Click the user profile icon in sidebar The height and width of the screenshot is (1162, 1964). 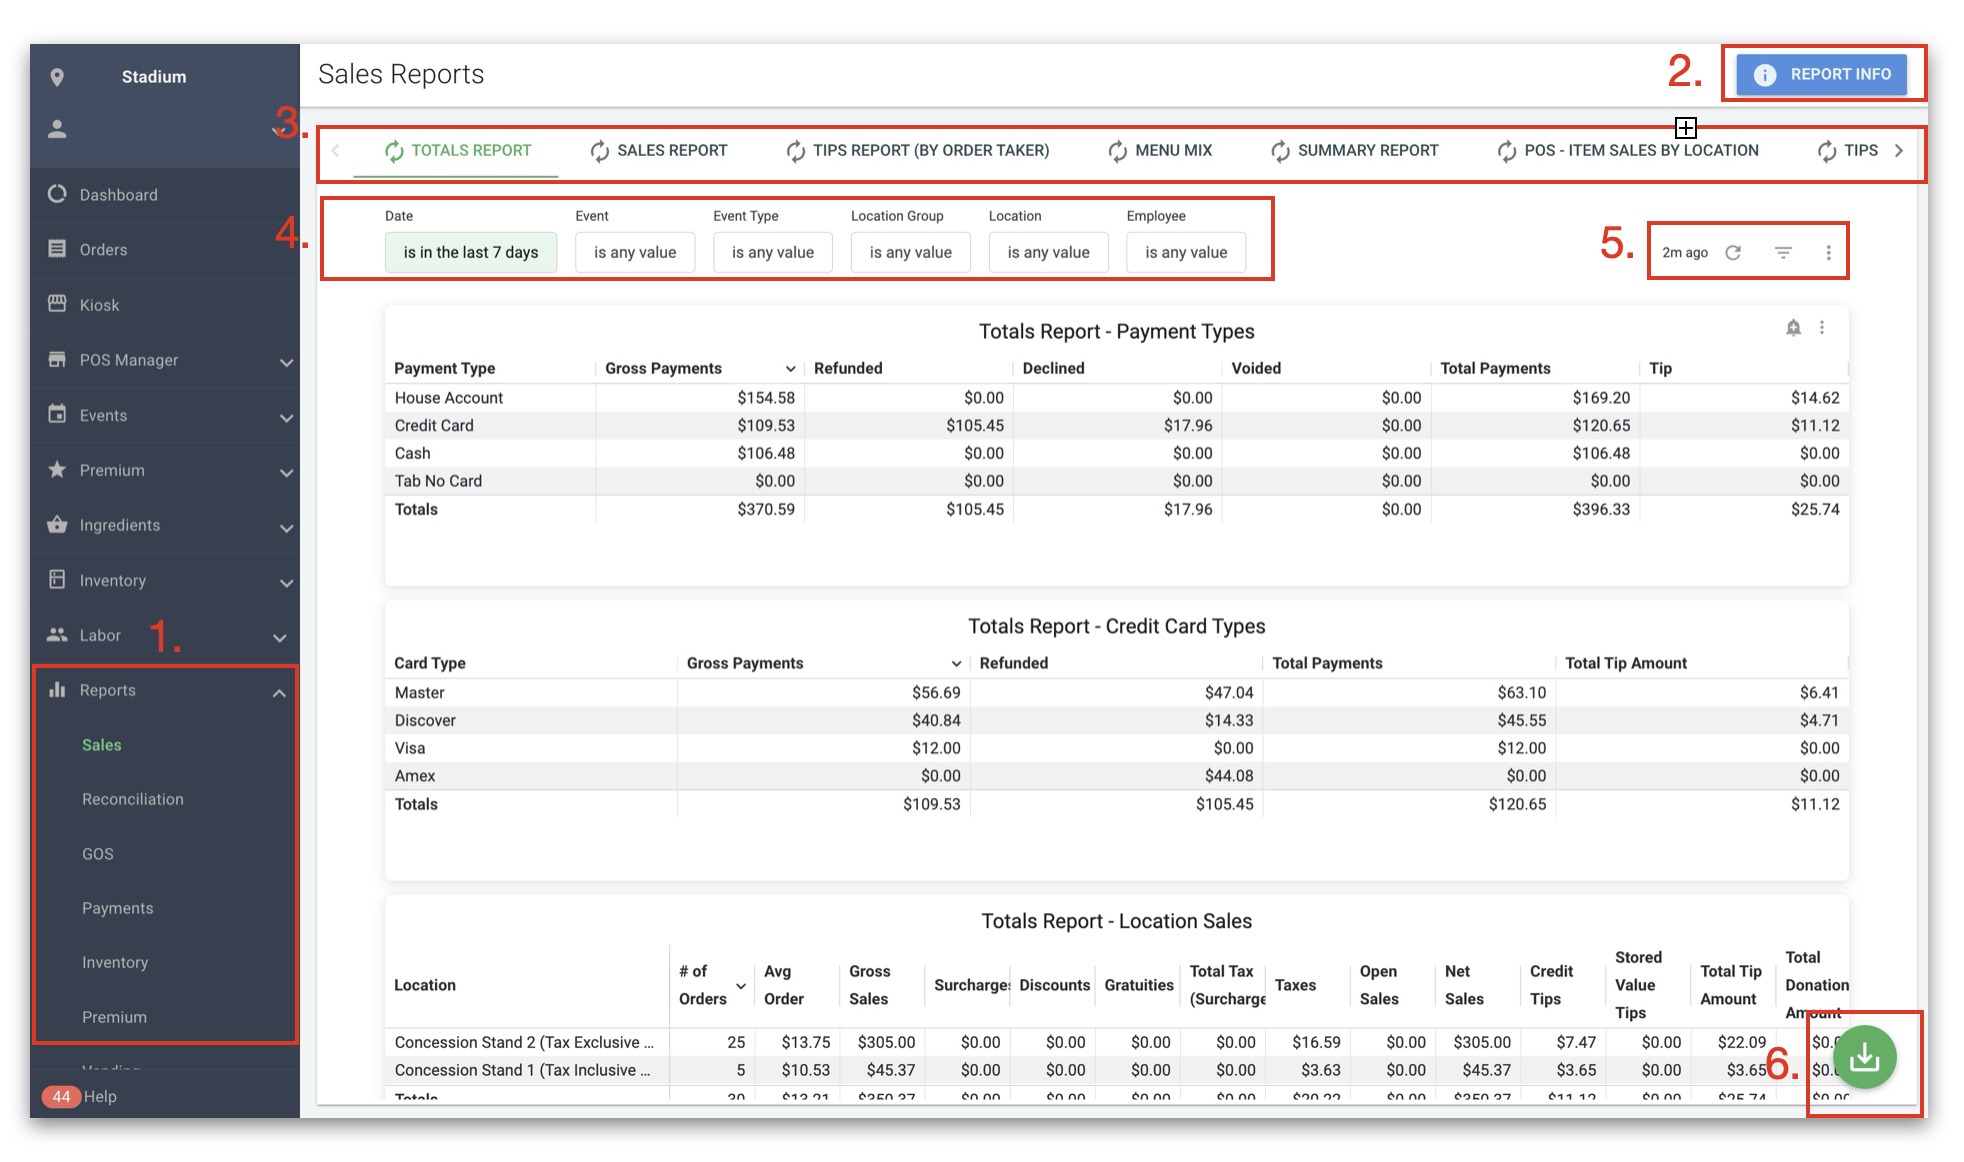57,129
